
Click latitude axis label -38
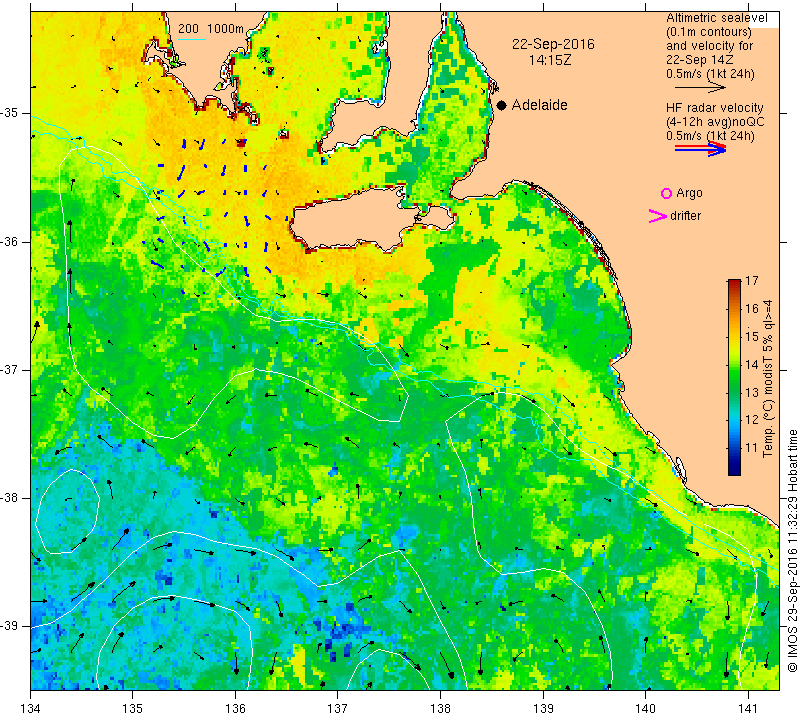10,498
